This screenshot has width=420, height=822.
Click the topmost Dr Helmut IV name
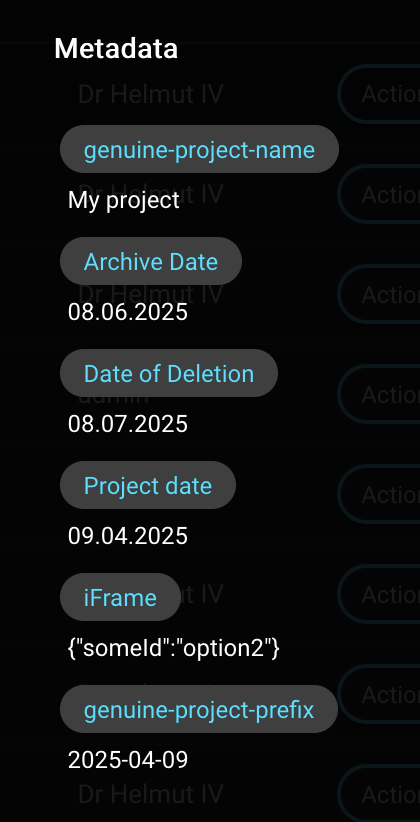pyautogui.click(x=151, y=94)
